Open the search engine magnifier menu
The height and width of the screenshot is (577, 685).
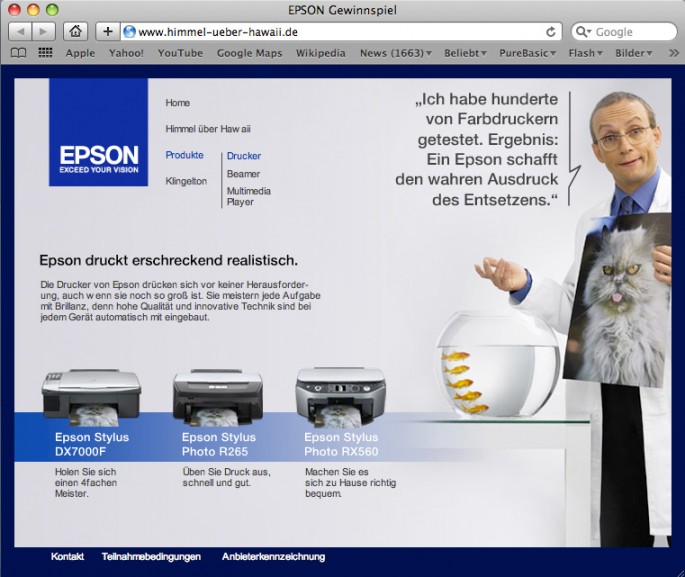[x=583, y=32]
